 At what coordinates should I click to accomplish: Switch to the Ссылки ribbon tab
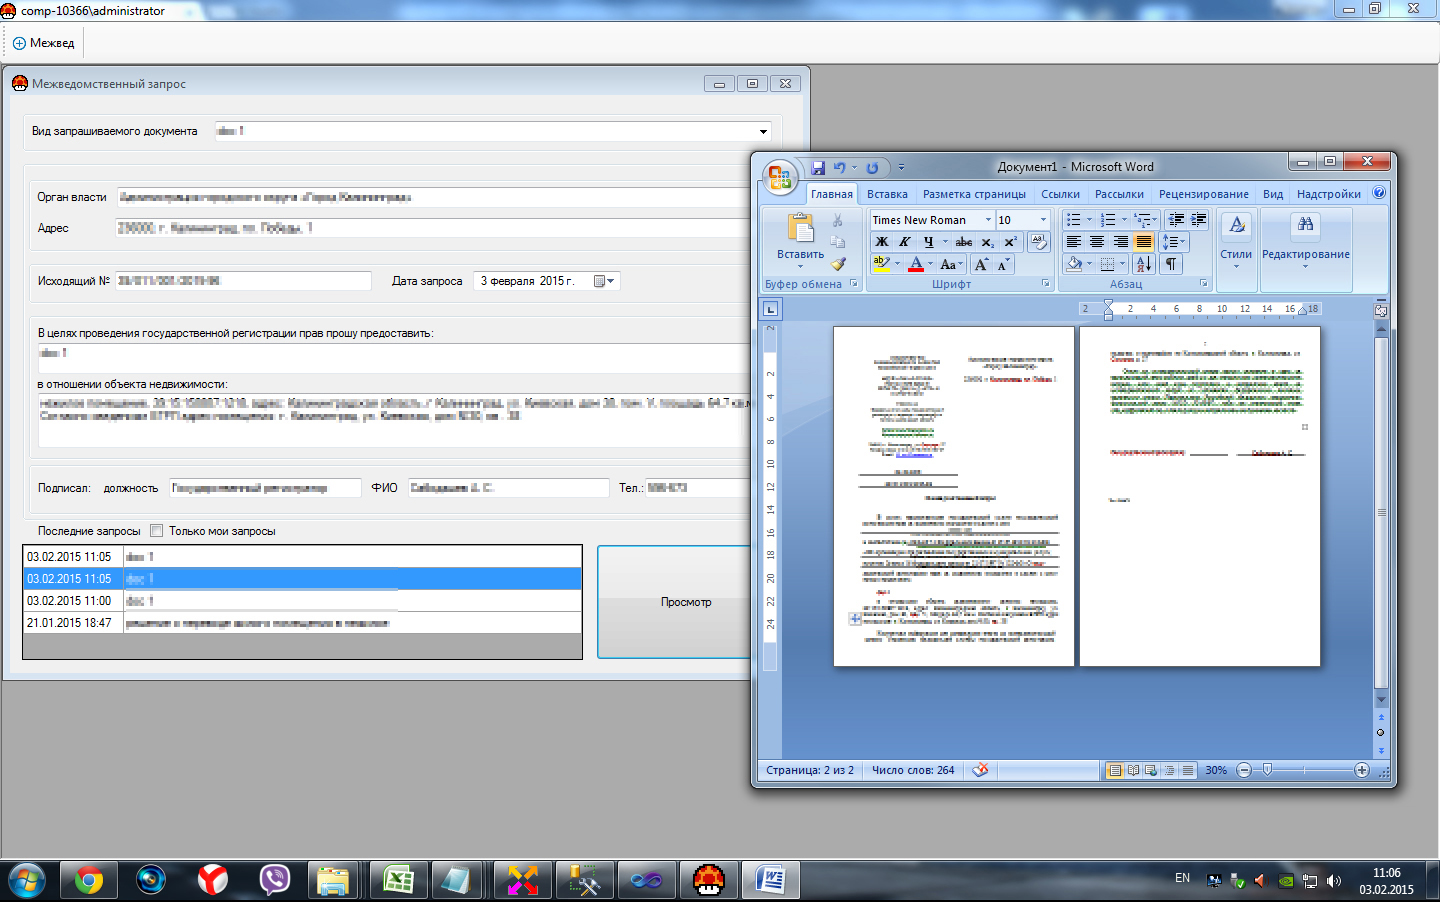click(1060, 194)
